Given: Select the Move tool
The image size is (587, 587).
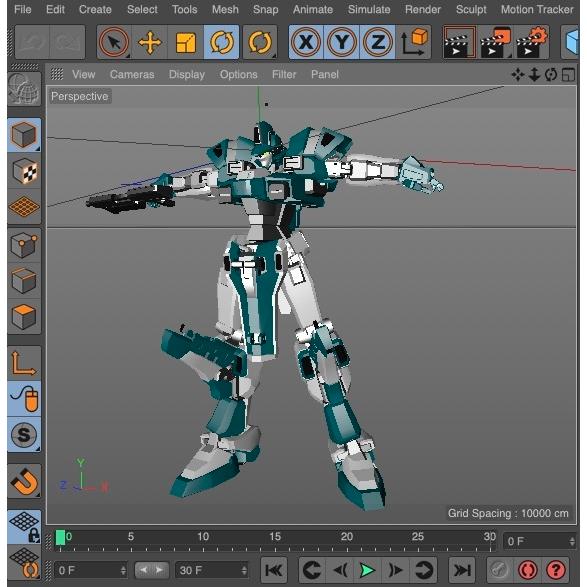Looking at the screenshot, I should [x=150, y=42].
